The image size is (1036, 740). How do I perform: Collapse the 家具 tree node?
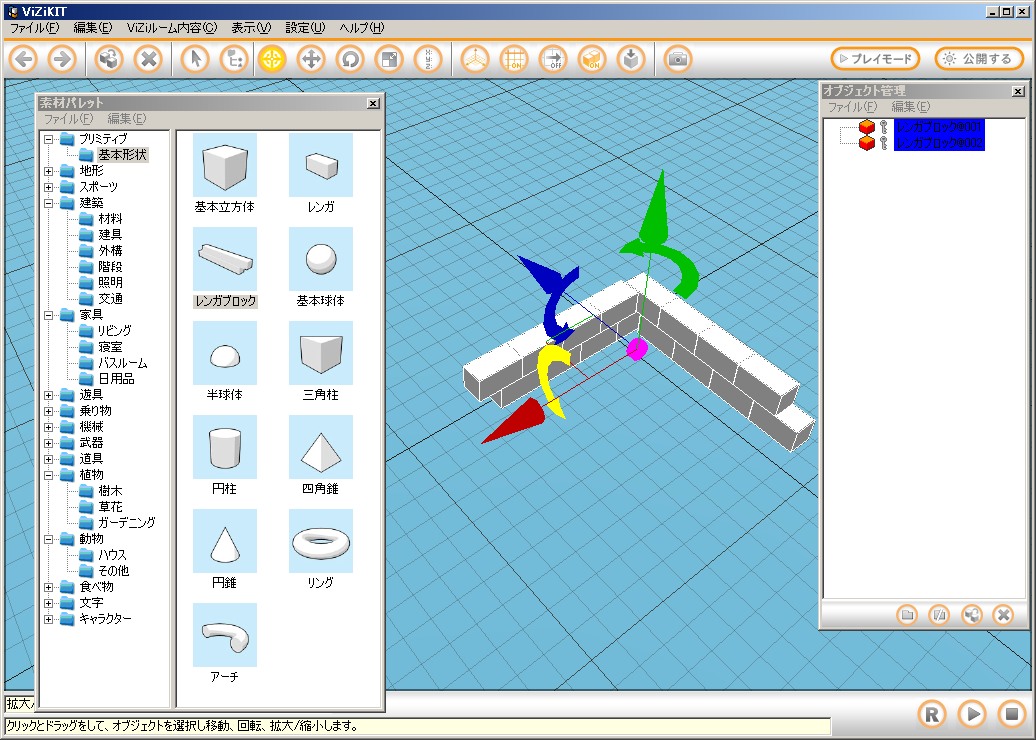(48, 315)
